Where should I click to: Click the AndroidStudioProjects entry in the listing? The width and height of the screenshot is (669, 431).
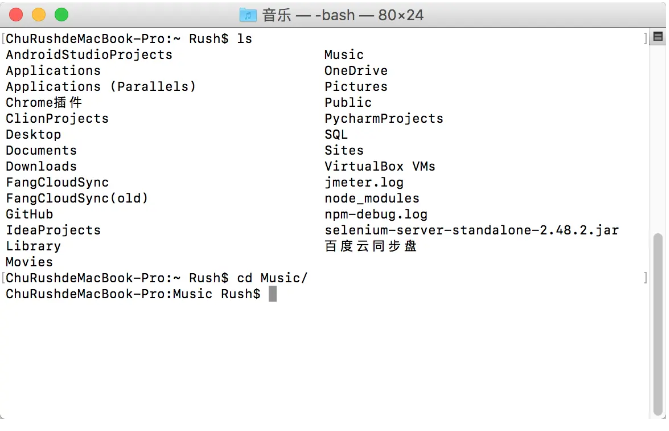(x=89, y=55)
